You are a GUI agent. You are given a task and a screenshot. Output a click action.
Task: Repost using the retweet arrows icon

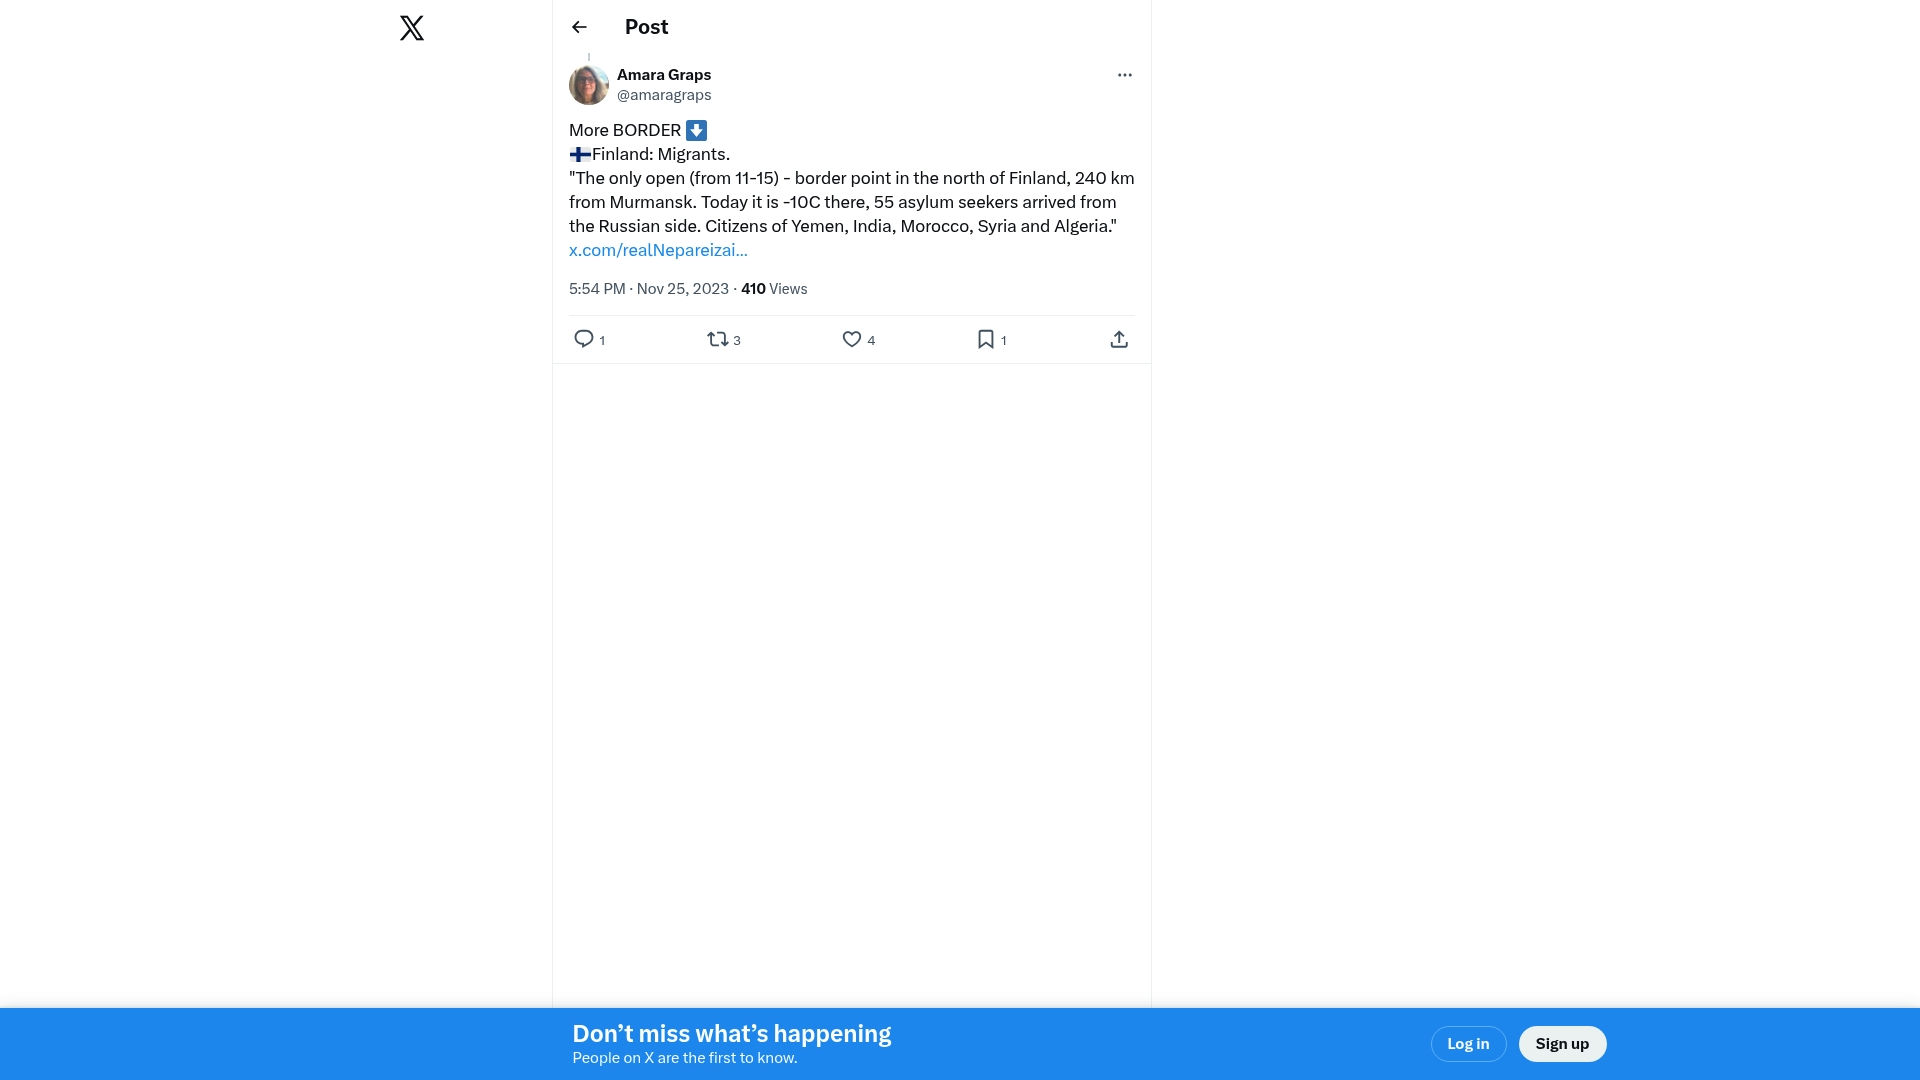click(x=717, y=339)
